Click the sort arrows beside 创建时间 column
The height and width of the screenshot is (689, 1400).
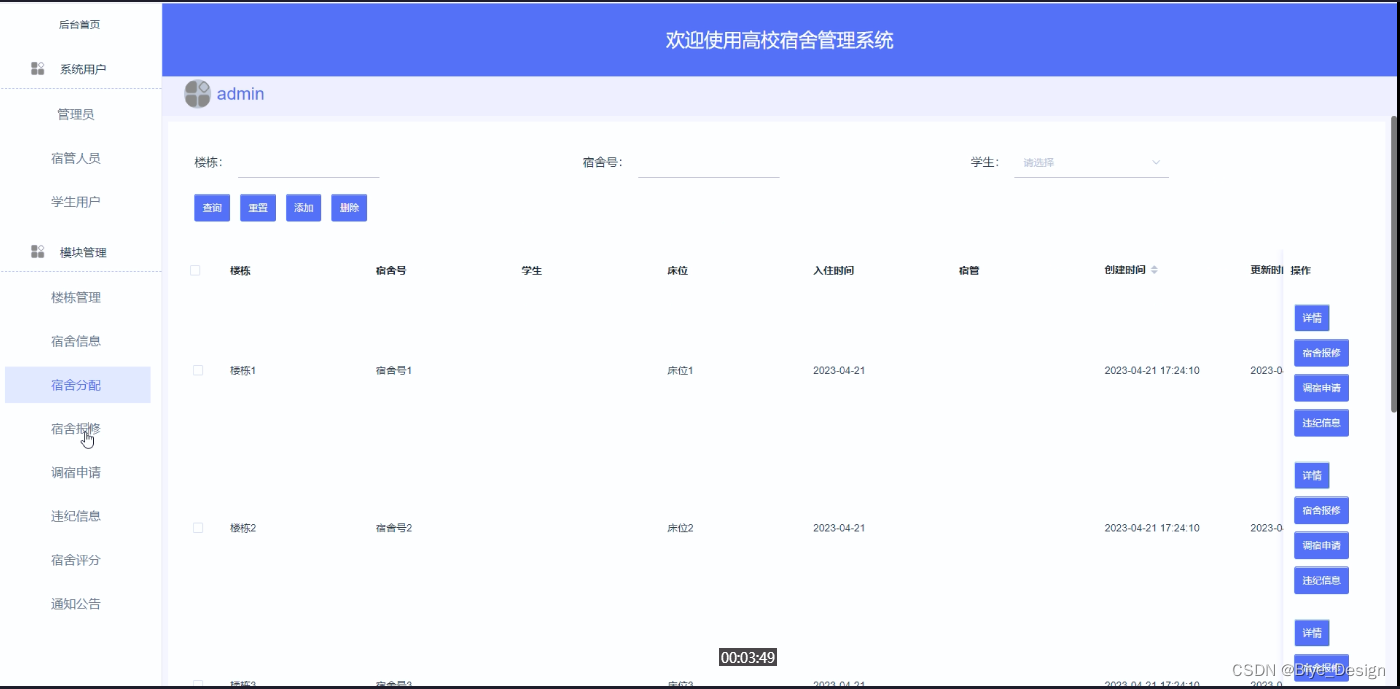pos(1156,270)
